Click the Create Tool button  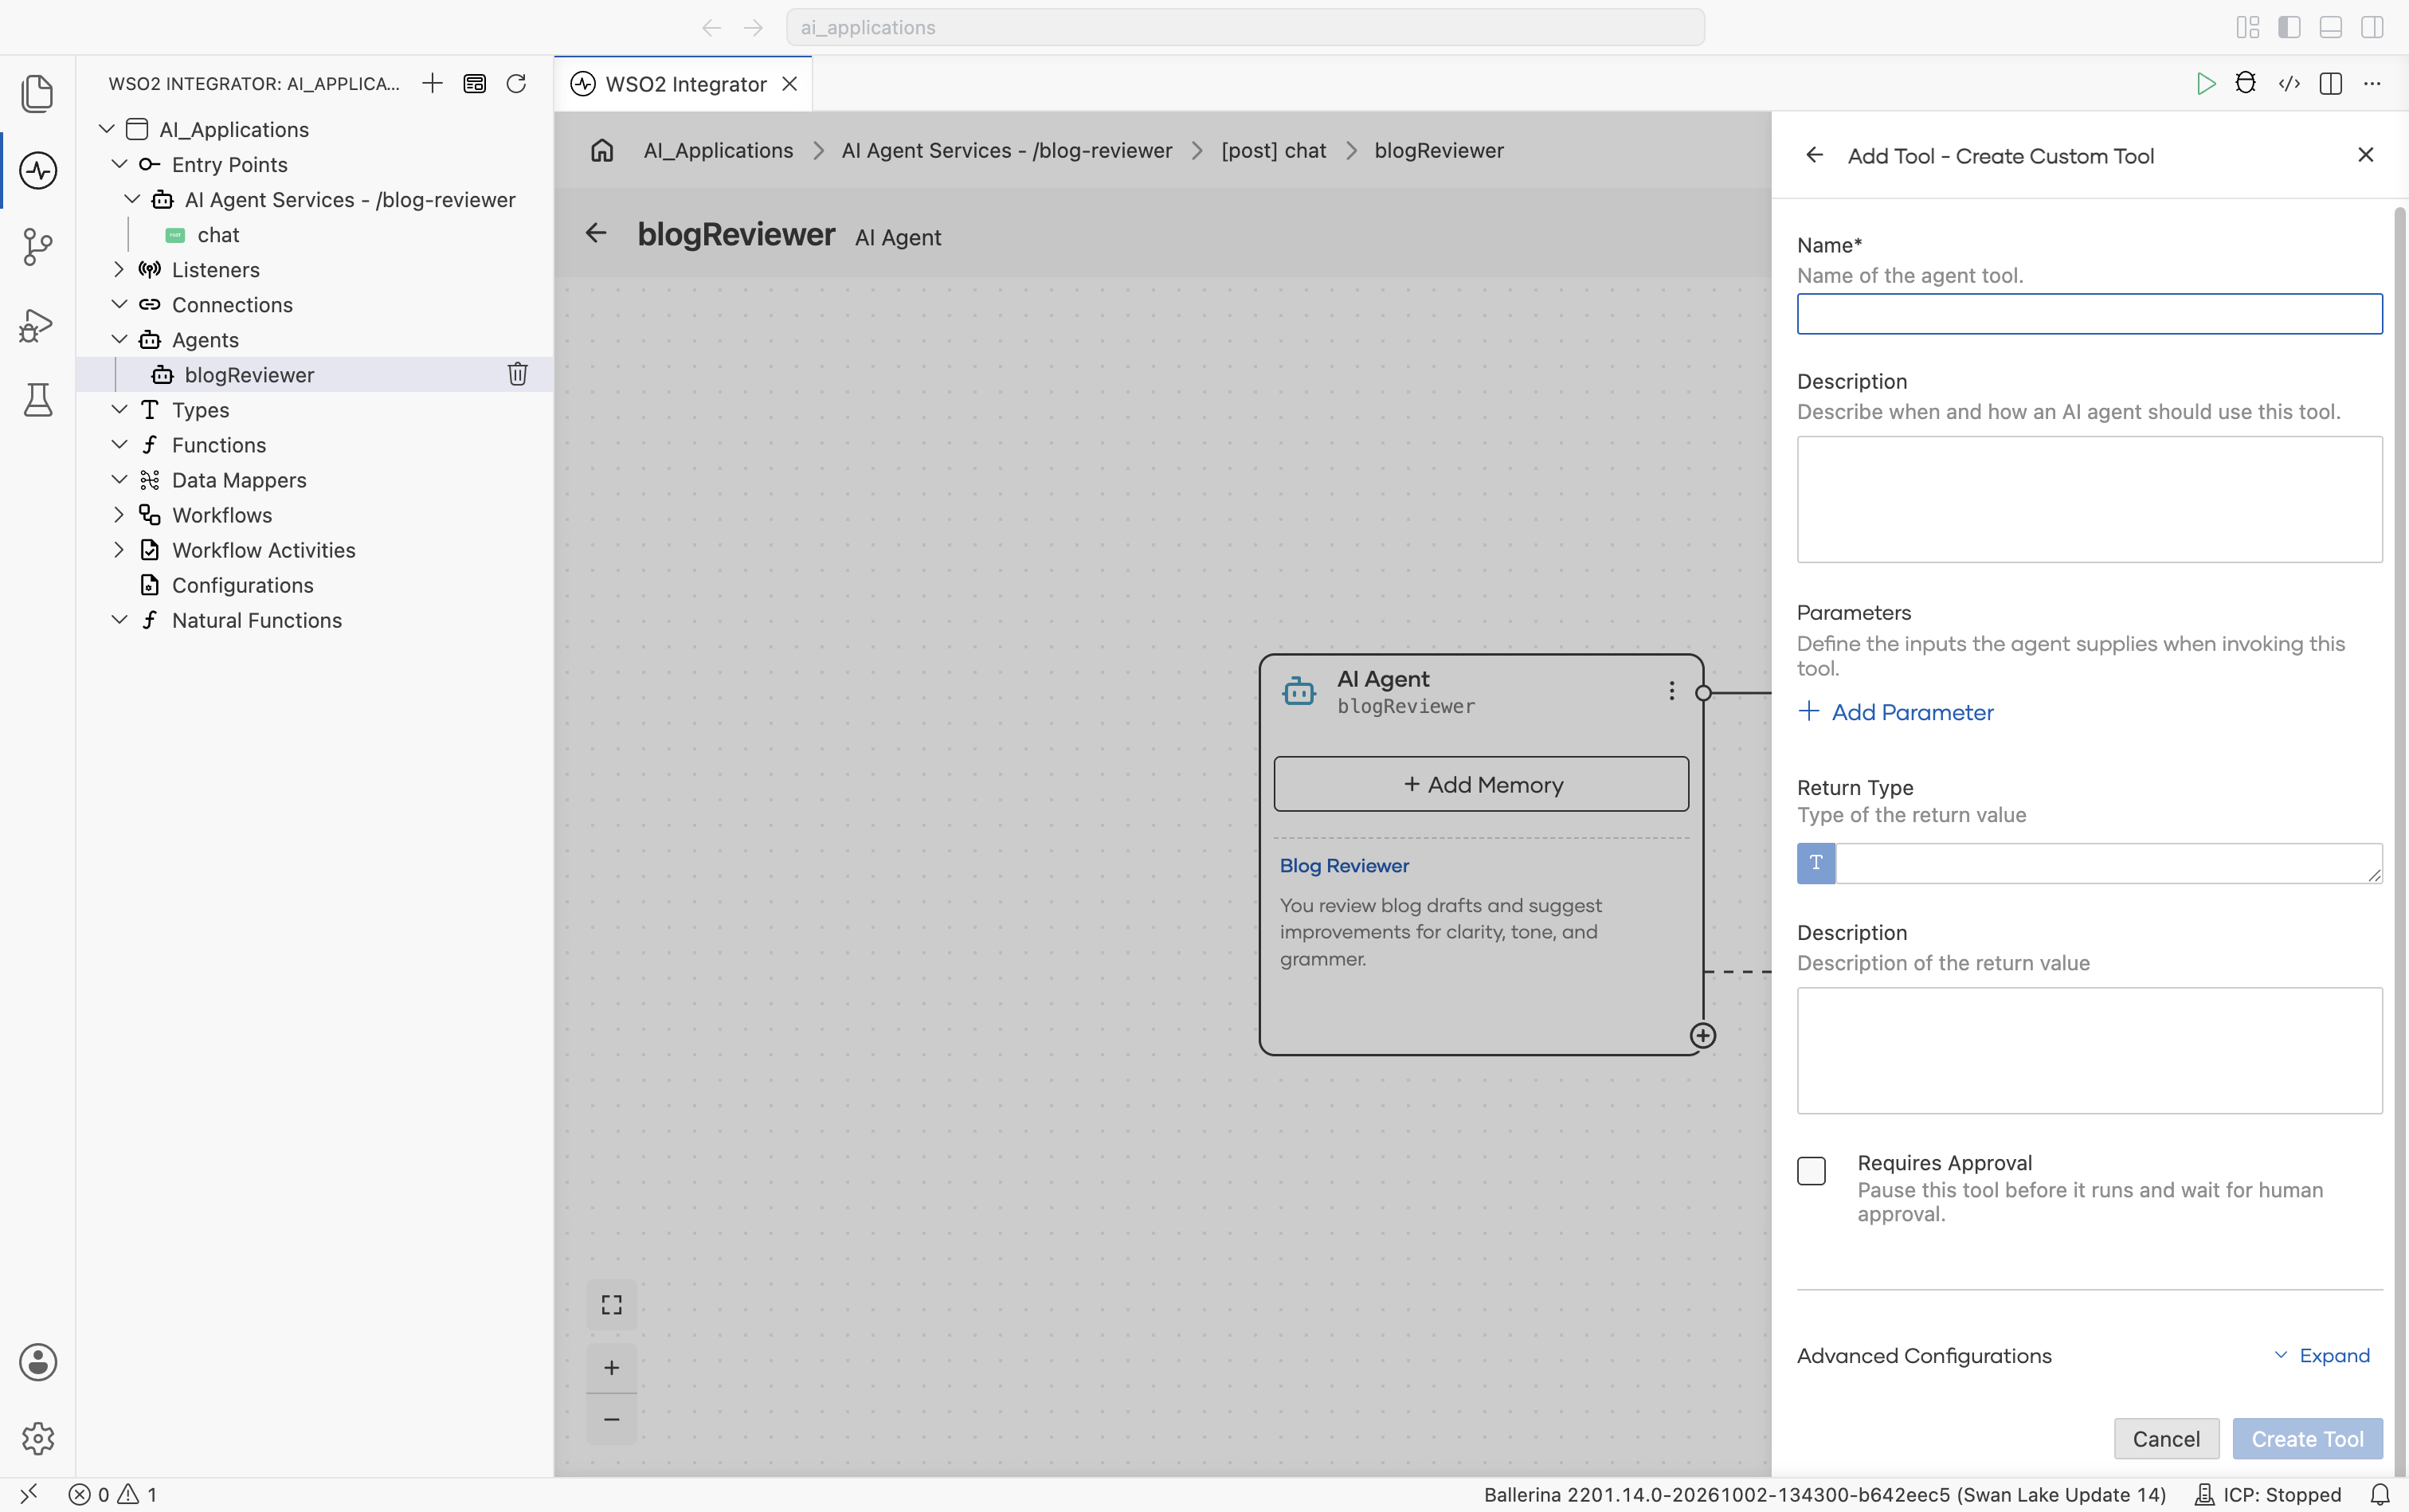(2307, 1438)
